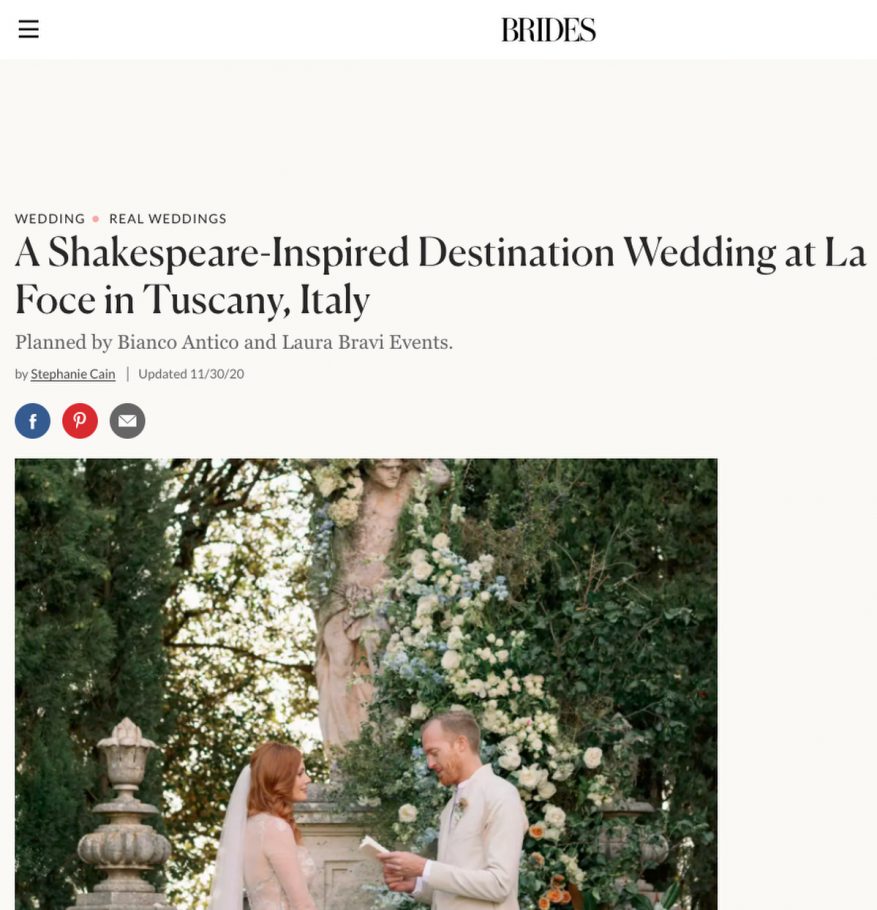Click the 'Planned by Bianco Antico' subtitle
This screenshot has height=910, width=877.
pos(234,342)
